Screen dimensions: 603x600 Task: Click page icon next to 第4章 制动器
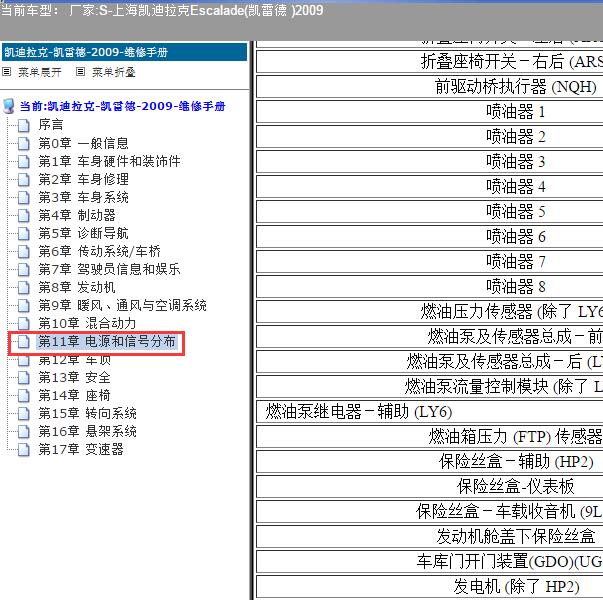(x=24, y=215)
